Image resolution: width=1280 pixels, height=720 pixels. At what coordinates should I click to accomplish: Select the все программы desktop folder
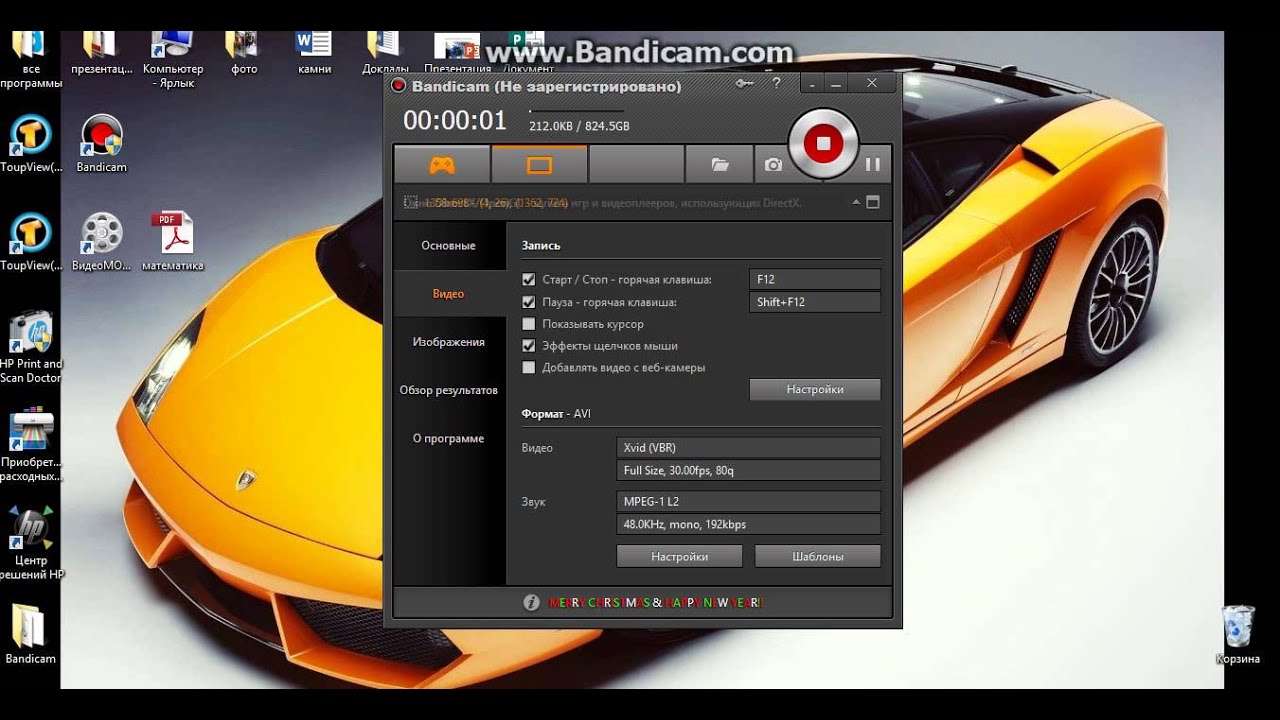coord(30,60)
